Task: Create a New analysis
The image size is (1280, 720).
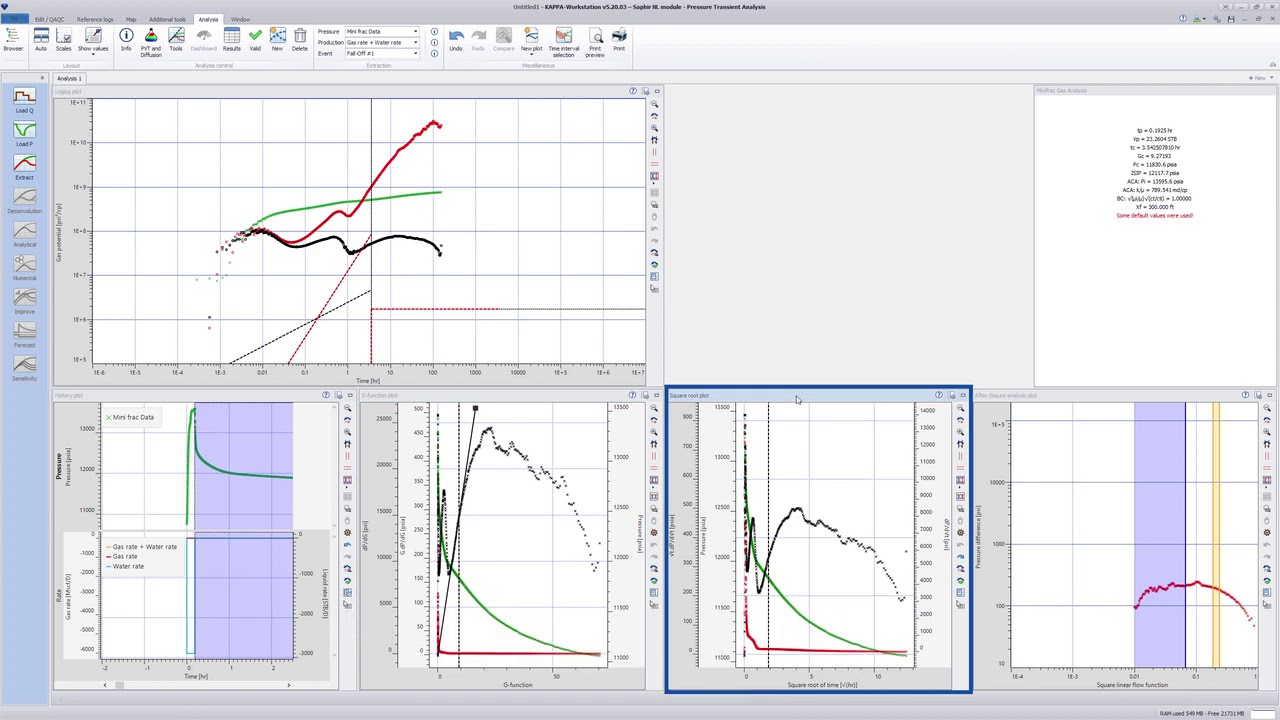Action: (277, 40)
